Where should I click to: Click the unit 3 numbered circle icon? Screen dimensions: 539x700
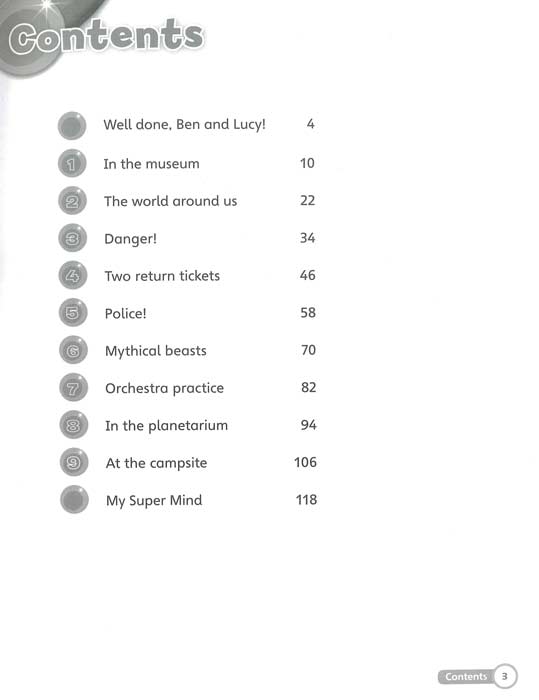(72, 238)
